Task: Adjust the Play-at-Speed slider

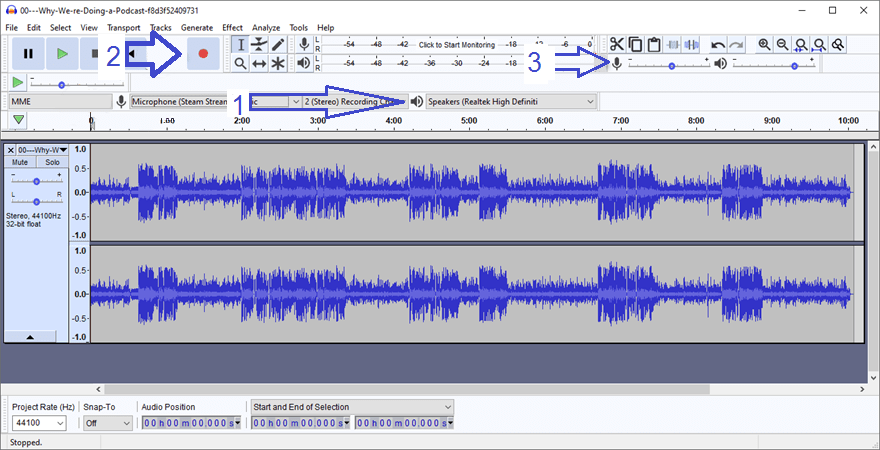Action: pos(77,85)
